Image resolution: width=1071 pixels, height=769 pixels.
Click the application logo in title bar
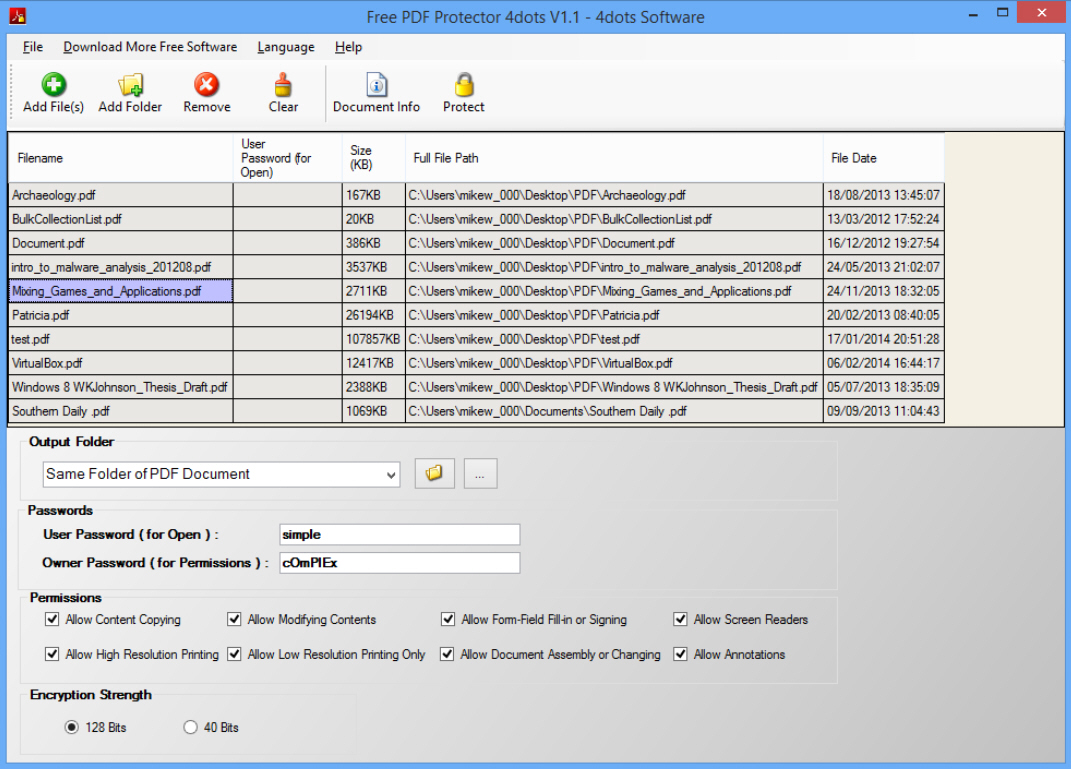(18, 16)
